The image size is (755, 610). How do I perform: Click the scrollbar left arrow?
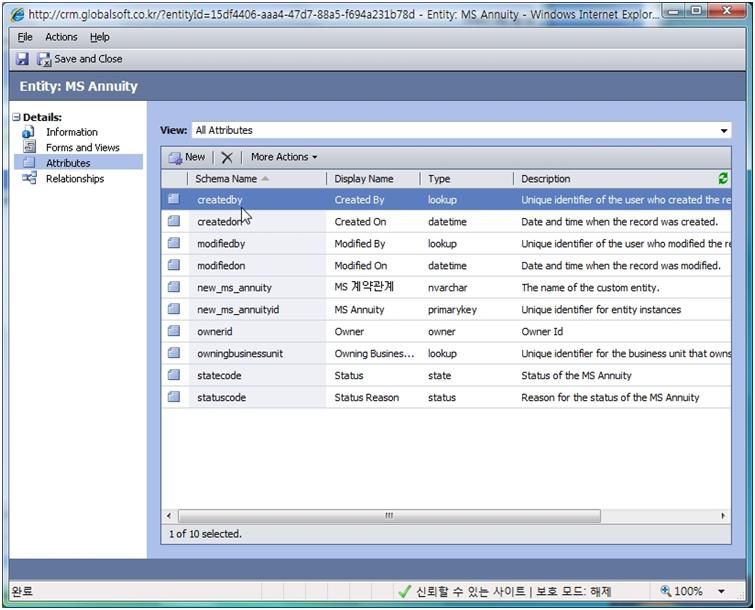click(169, 516)
